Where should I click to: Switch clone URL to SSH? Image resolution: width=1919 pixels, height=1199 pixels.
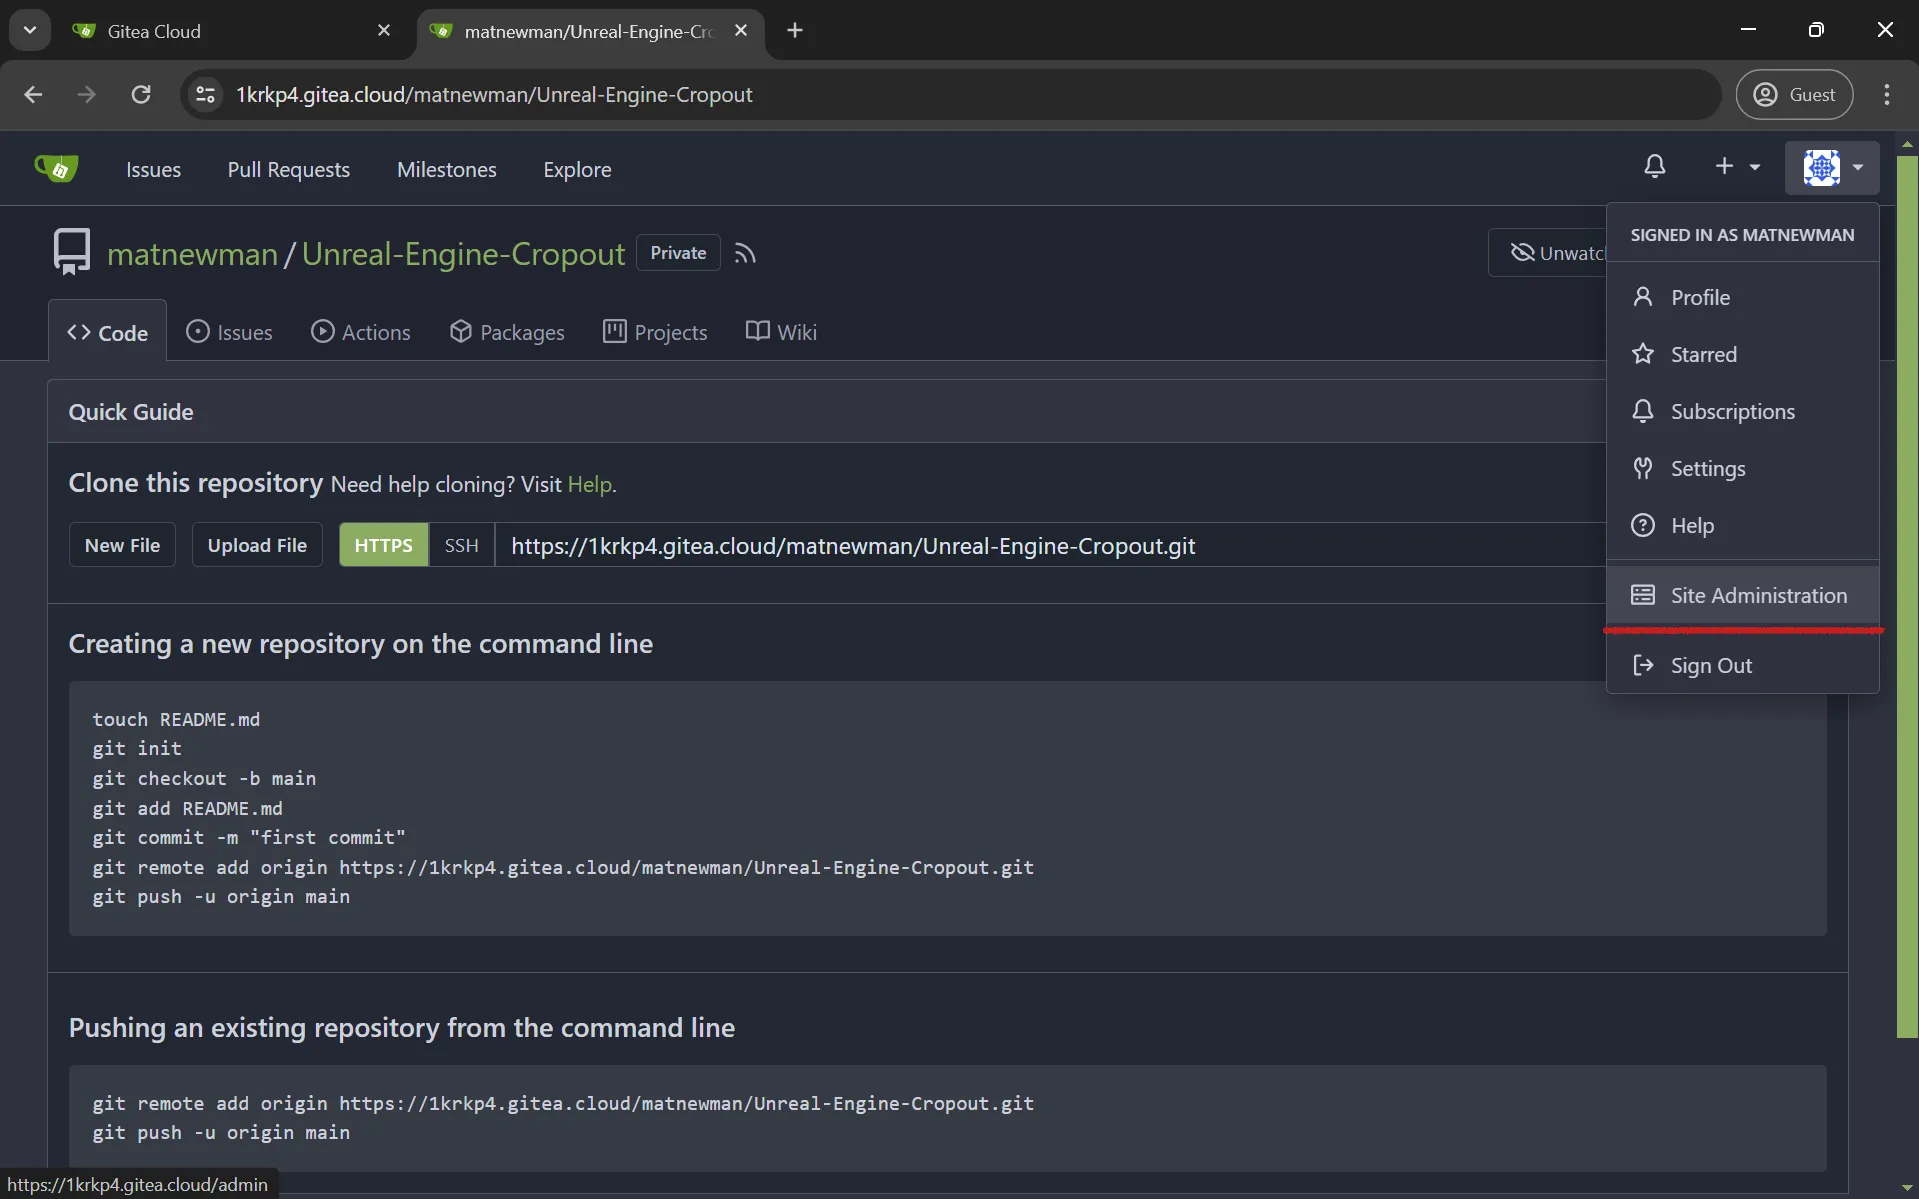coord(461,544)
